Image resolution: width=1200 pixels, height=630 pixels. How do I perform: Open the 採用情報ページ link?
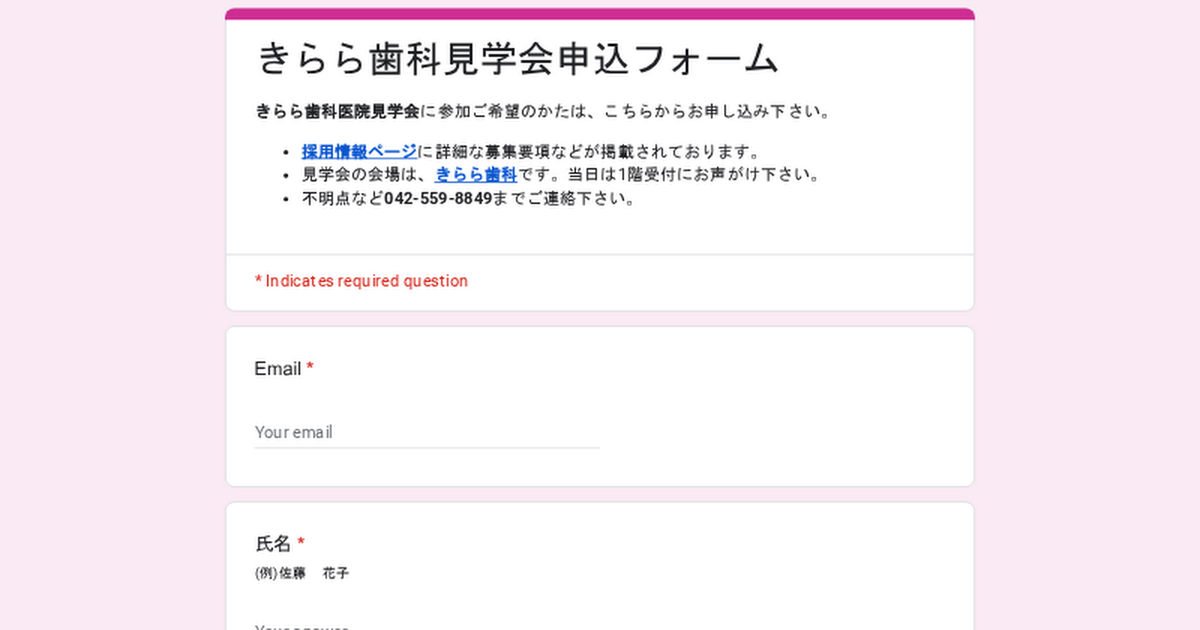[x=359, y=152]
